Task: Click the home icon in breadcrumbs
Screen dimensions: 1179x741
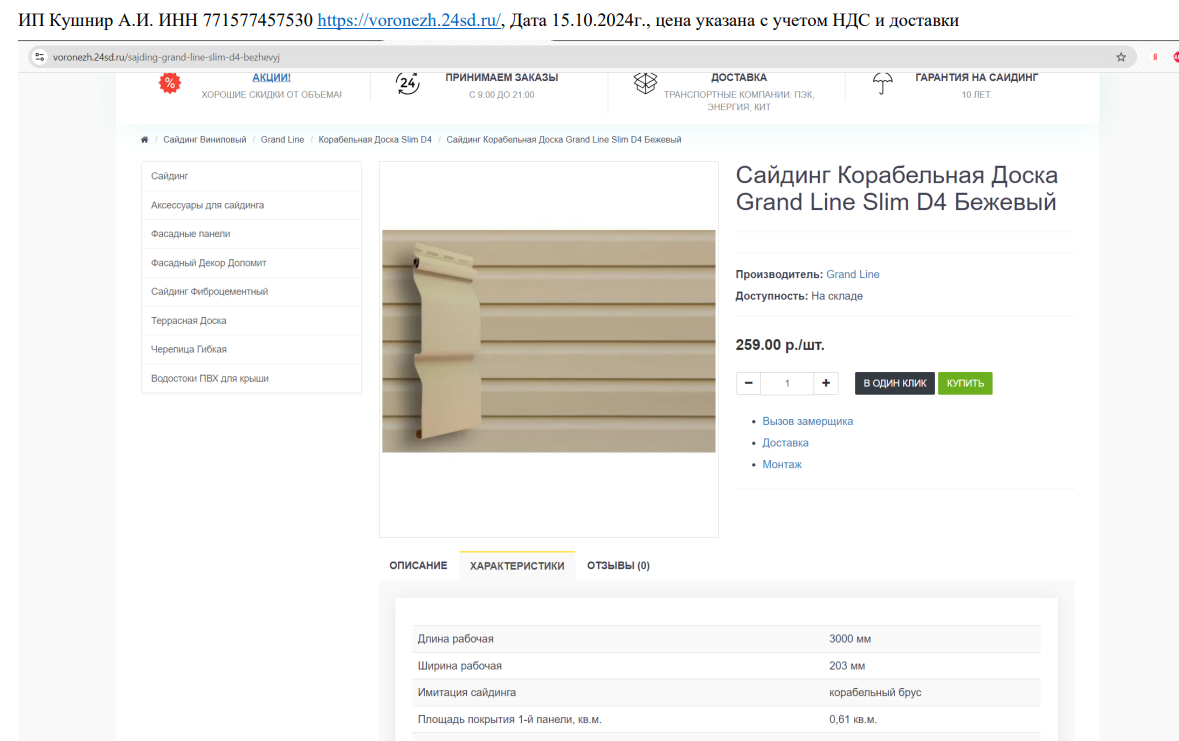Action: click(x=144, y=140)
